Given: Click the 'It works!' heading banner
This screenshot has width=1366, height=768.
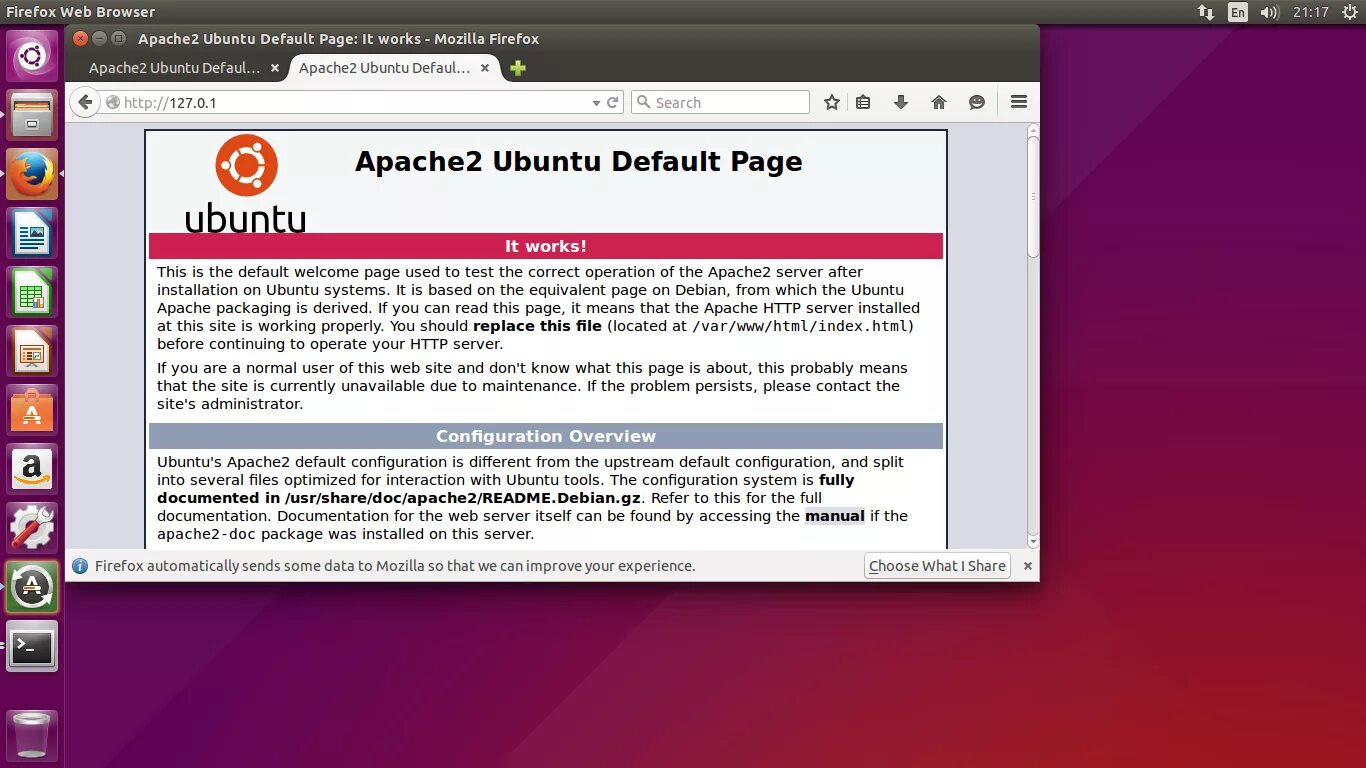Looking at the screenshot, I should click(x=546, y=246).
